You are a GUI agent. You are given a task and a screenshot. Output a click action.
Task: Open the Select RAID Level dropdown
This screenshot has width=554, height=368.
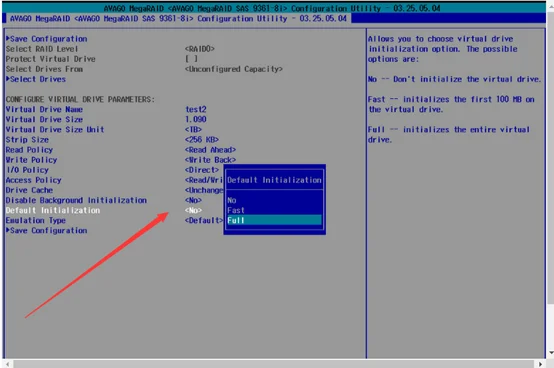[x=200, y=49]
